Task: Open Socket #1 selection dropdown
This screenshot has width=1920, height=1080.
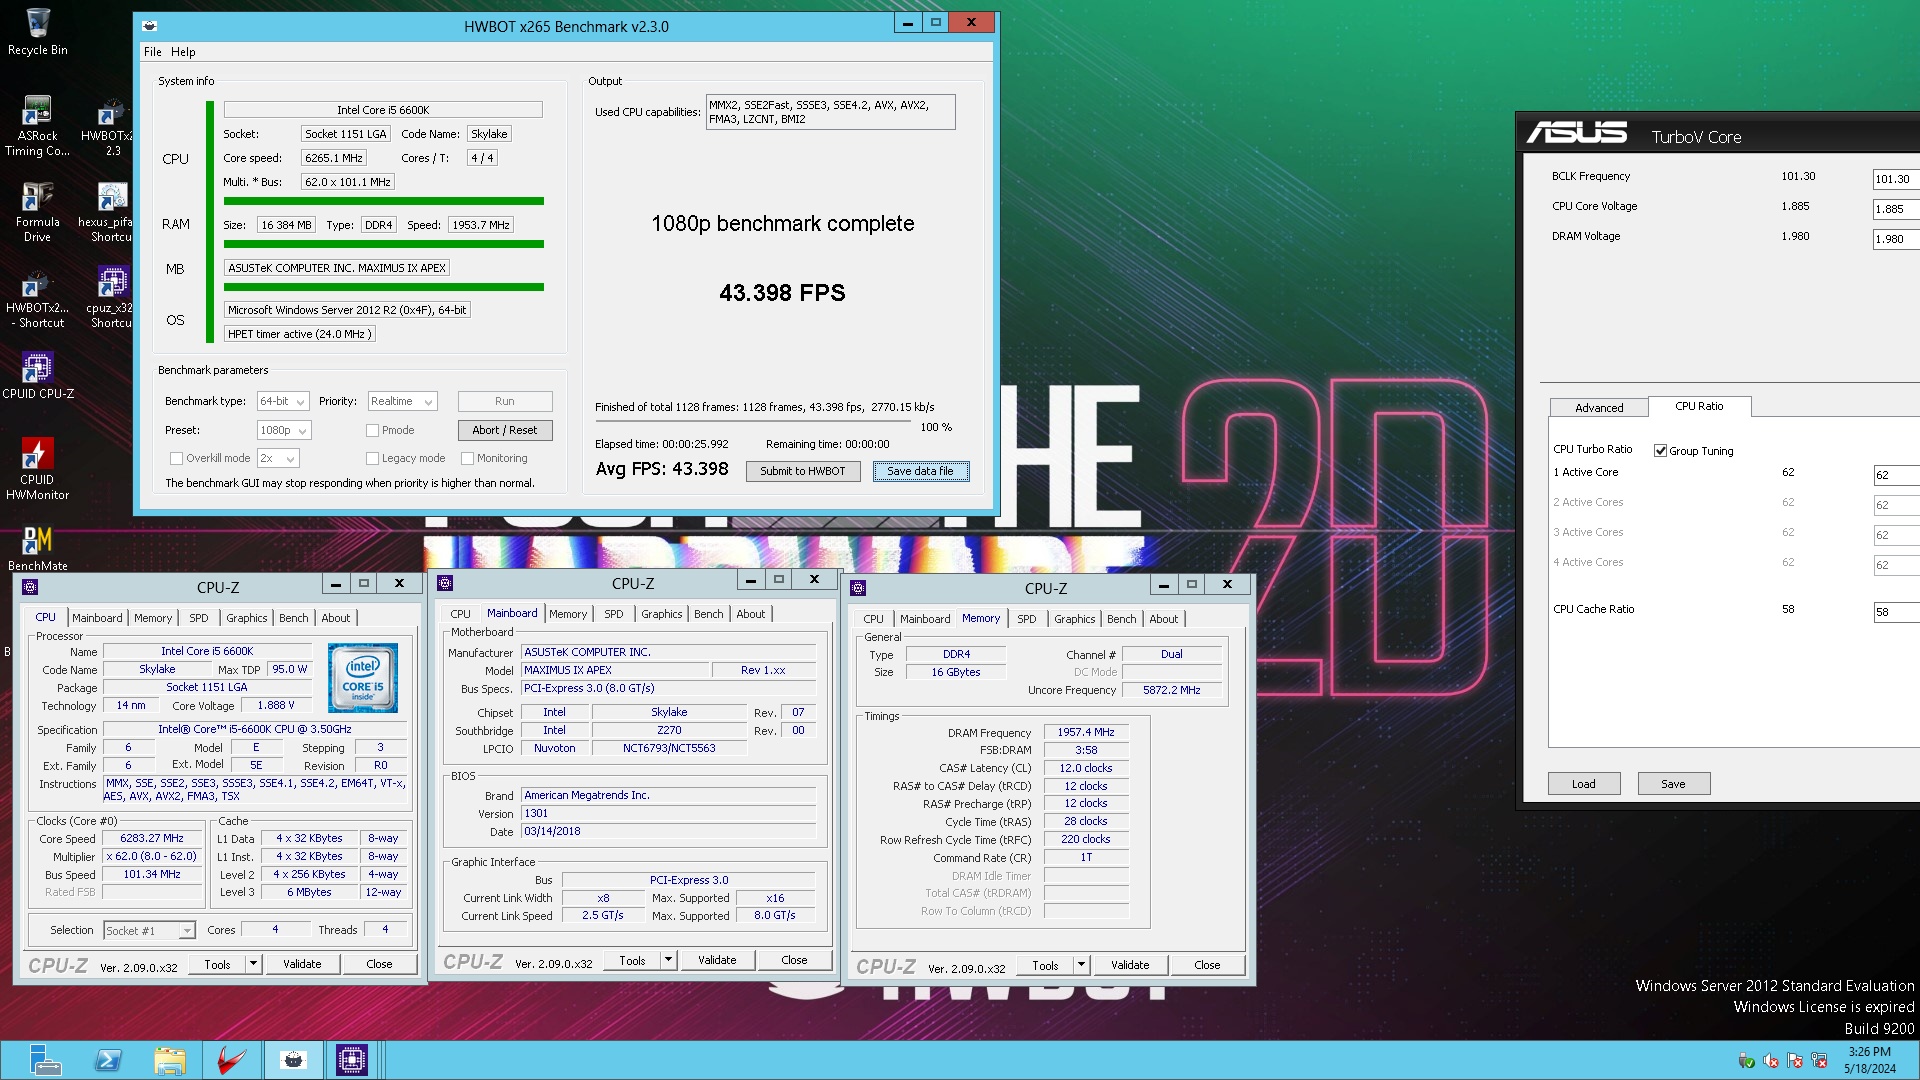Action: click(x=149, y=931)
